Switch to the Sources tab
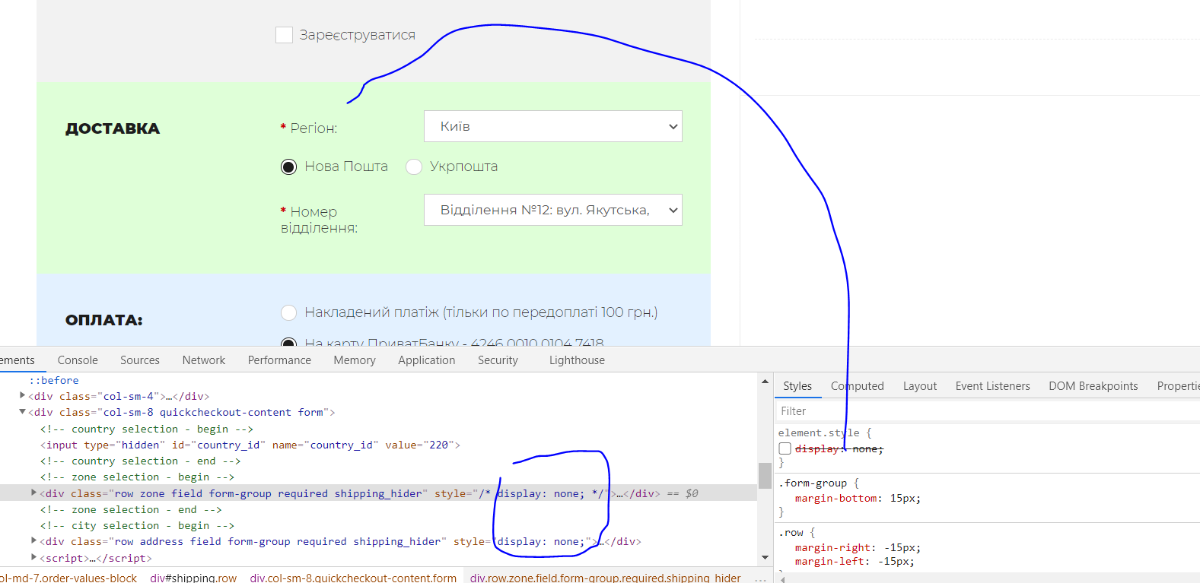The image size is (1200, 583). tap(140, 360)
